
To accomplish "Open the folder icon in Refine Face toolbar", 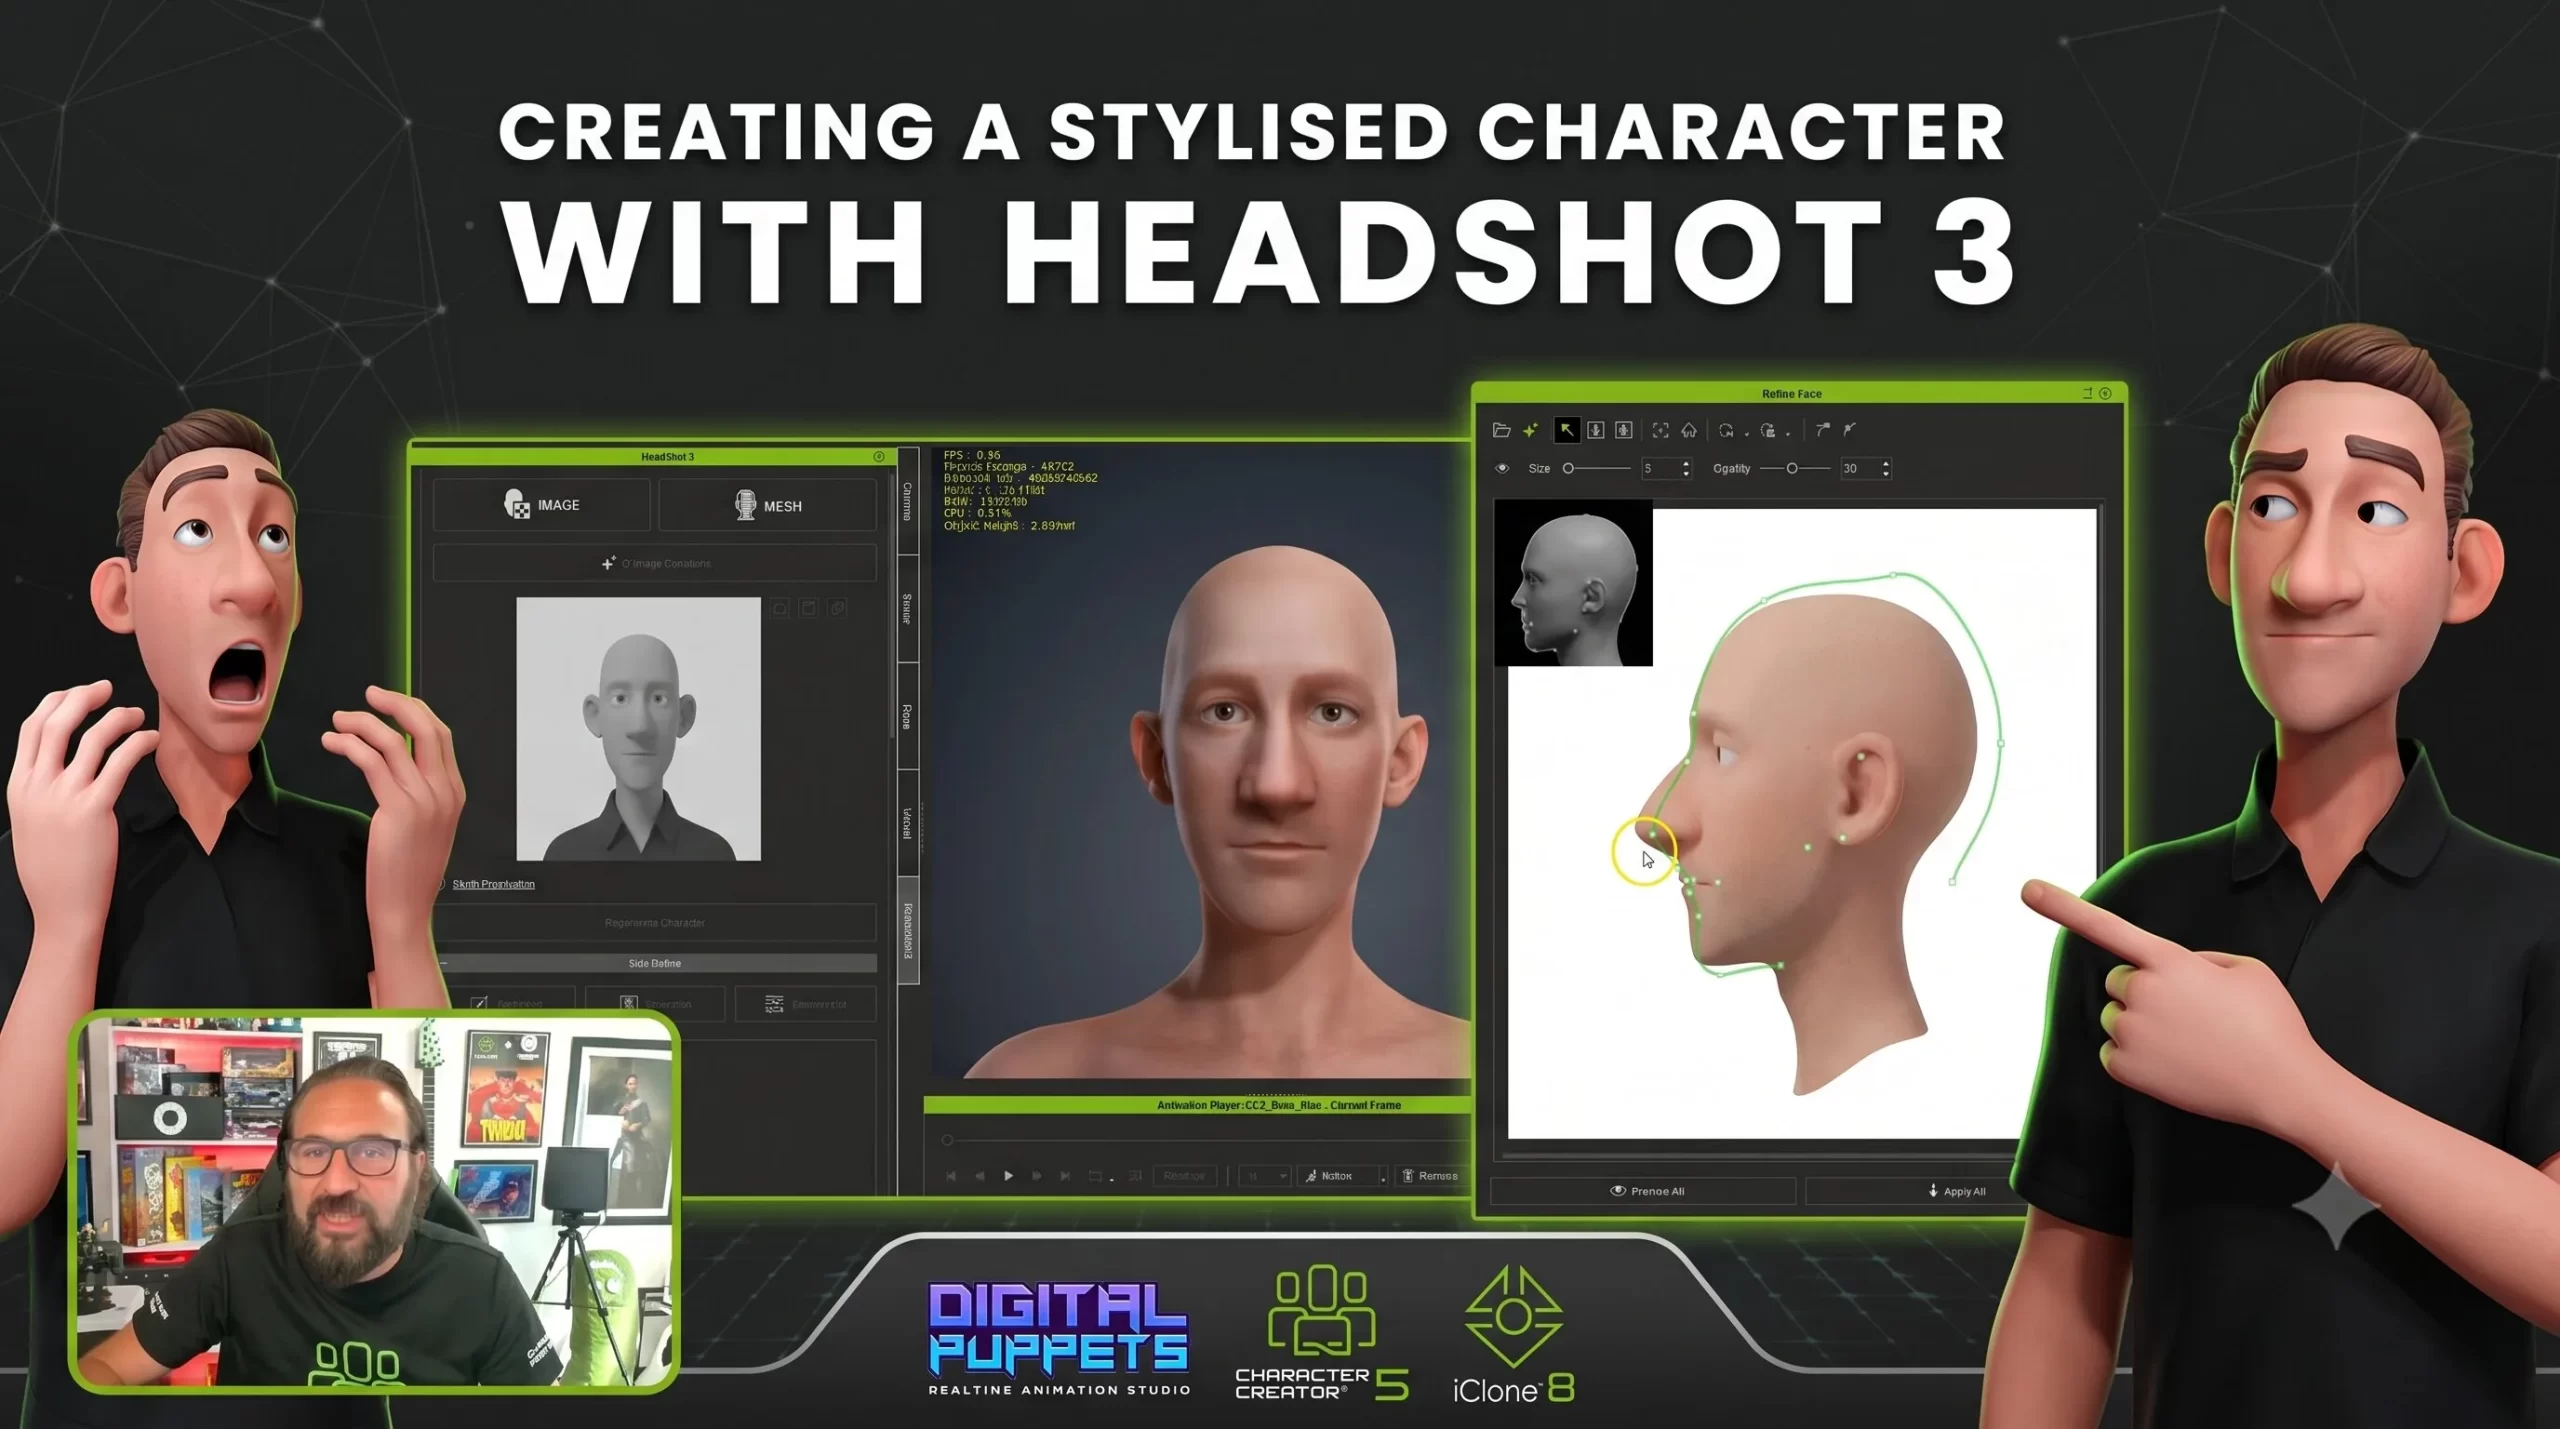I will click(1501, 430).
